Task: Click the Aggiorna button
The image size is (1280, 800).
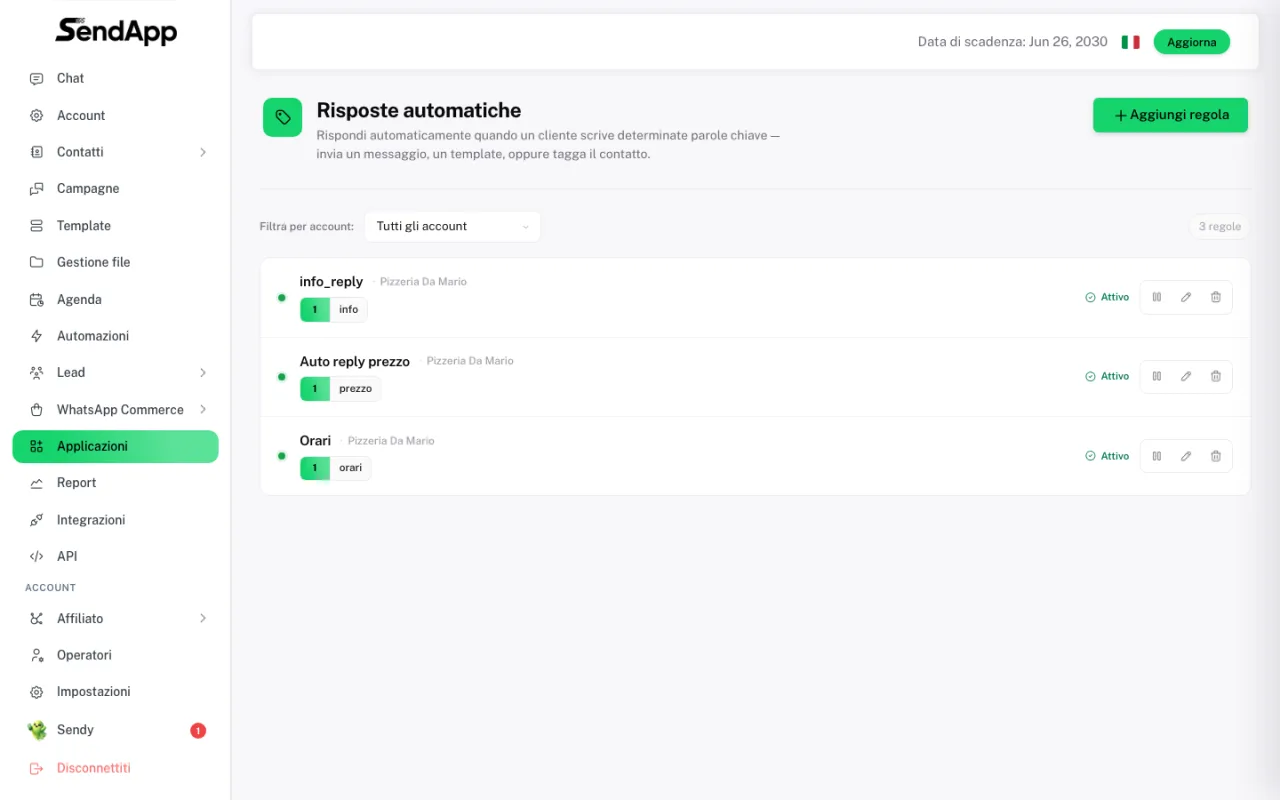Action: 1192,42
